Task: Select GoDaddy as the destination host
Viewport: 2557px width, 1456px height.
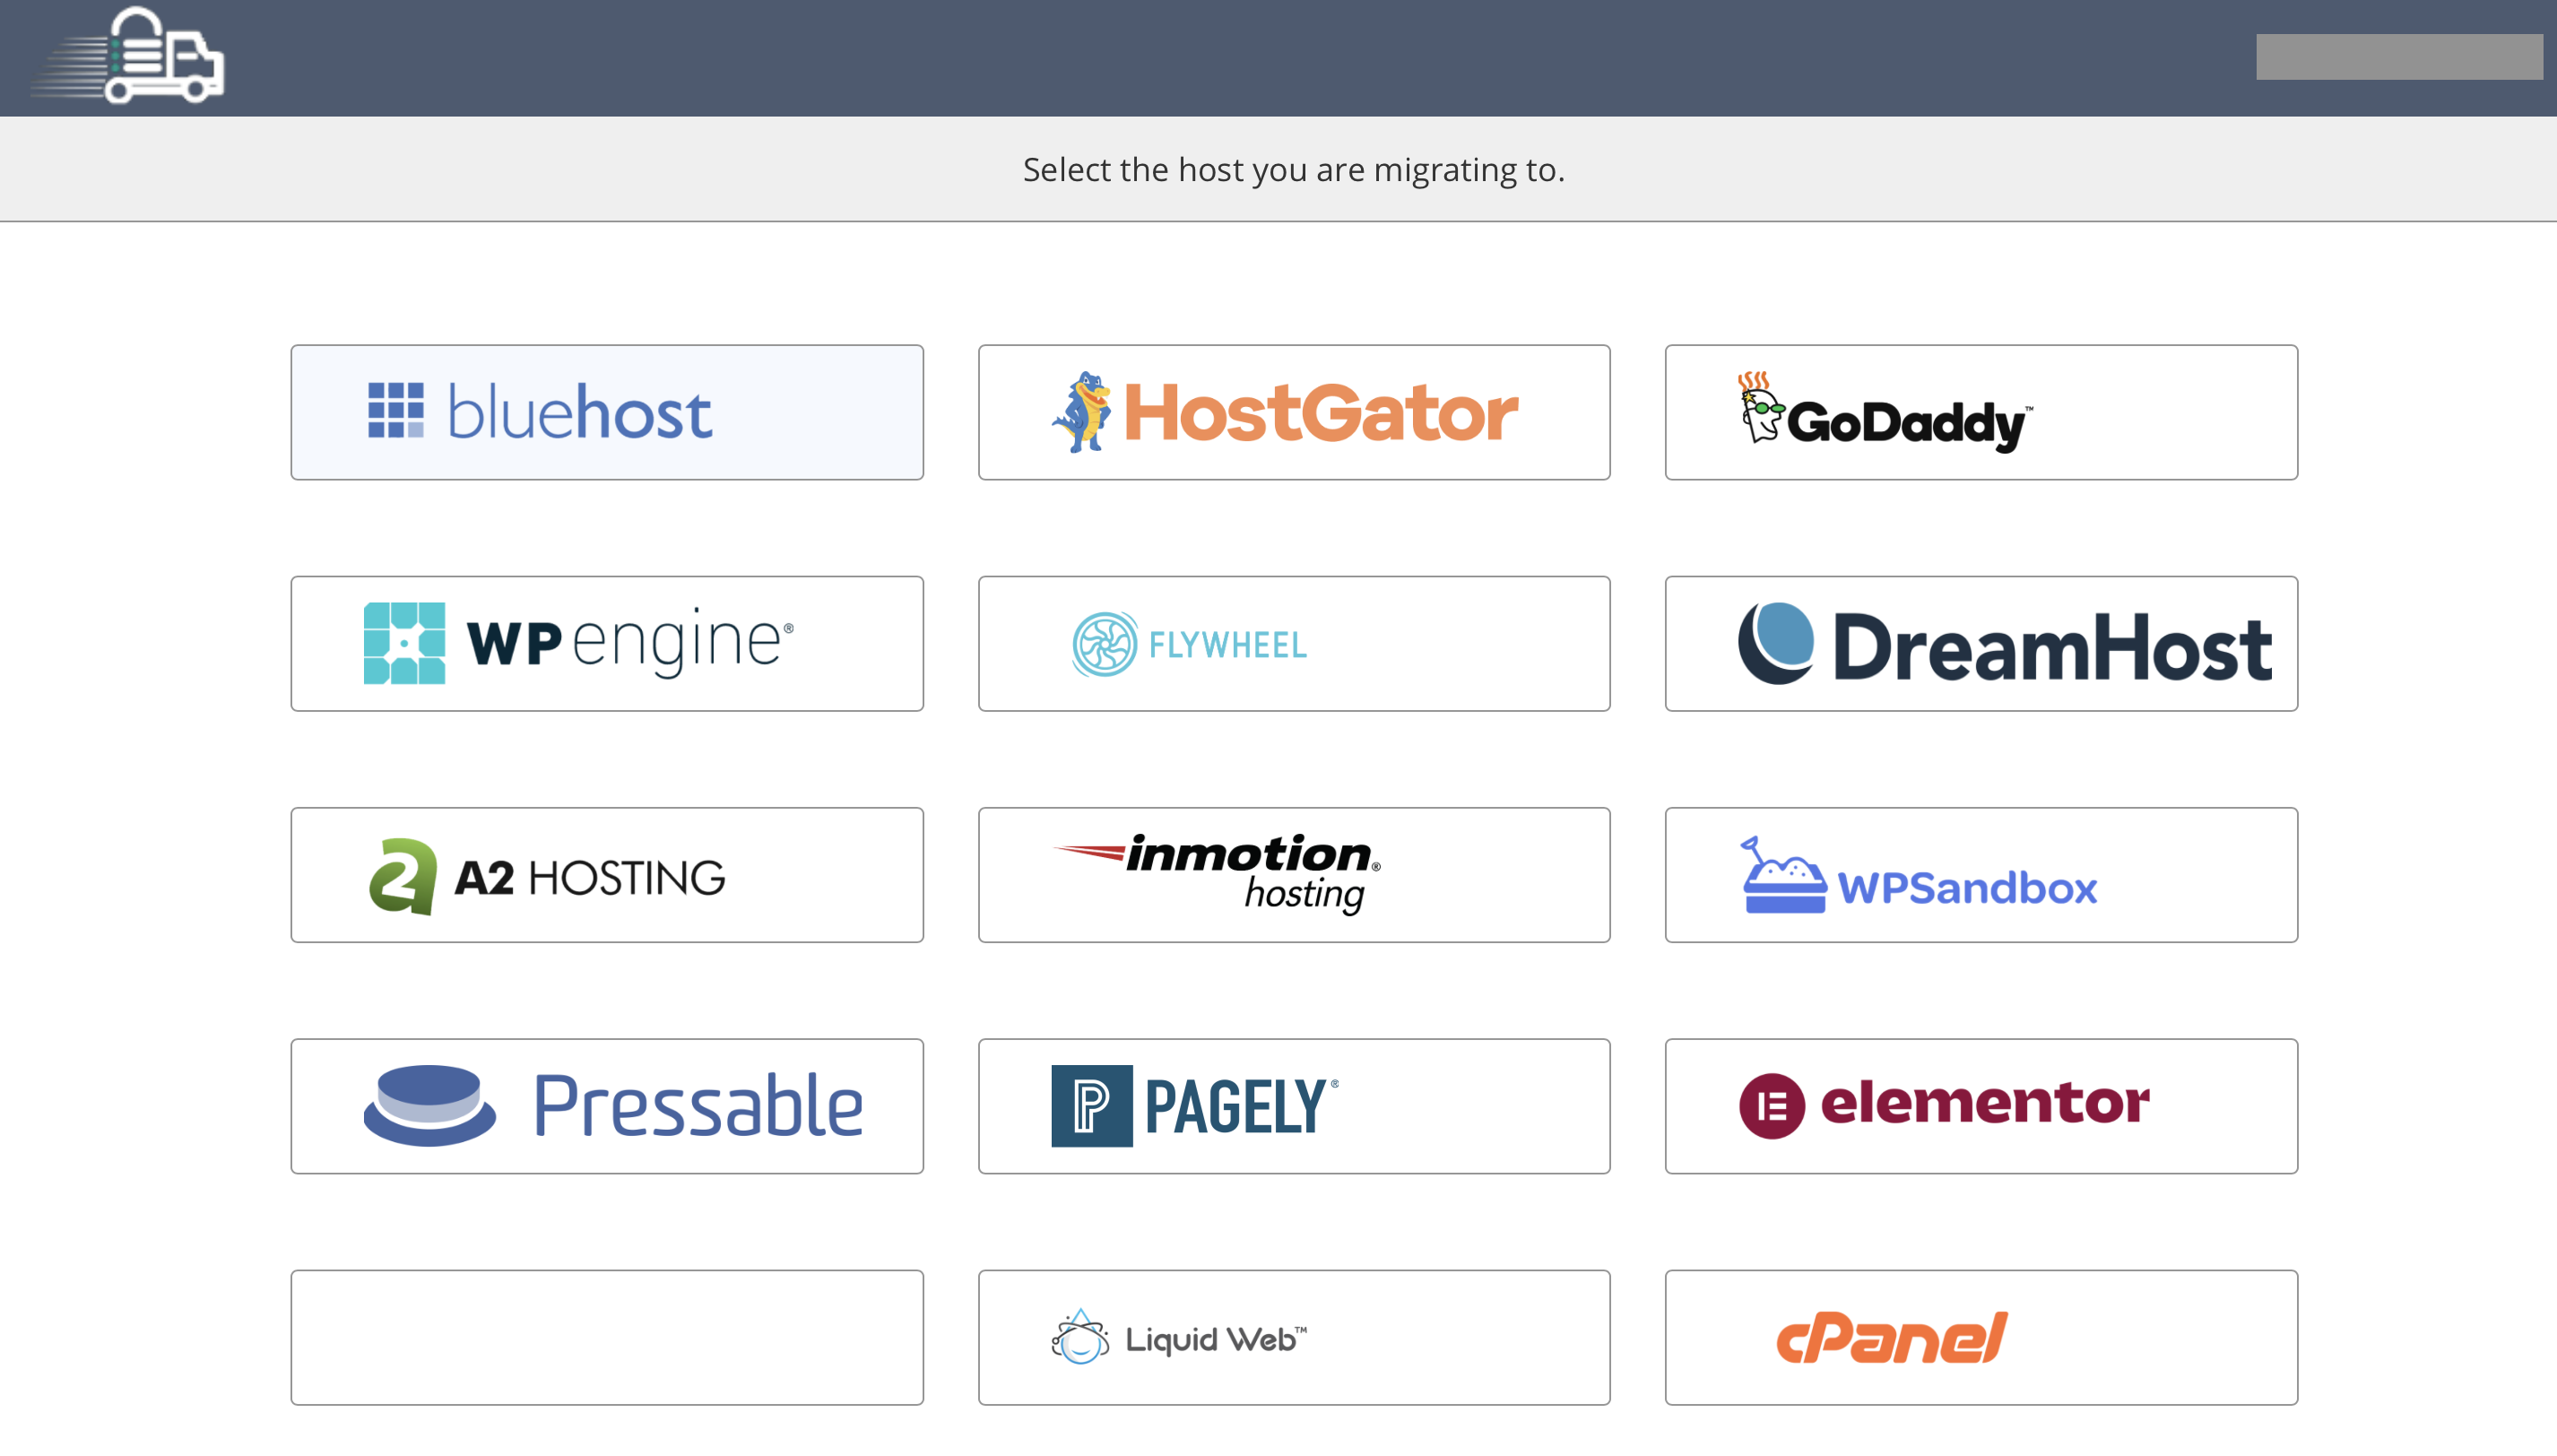Action: [1981, 411]
